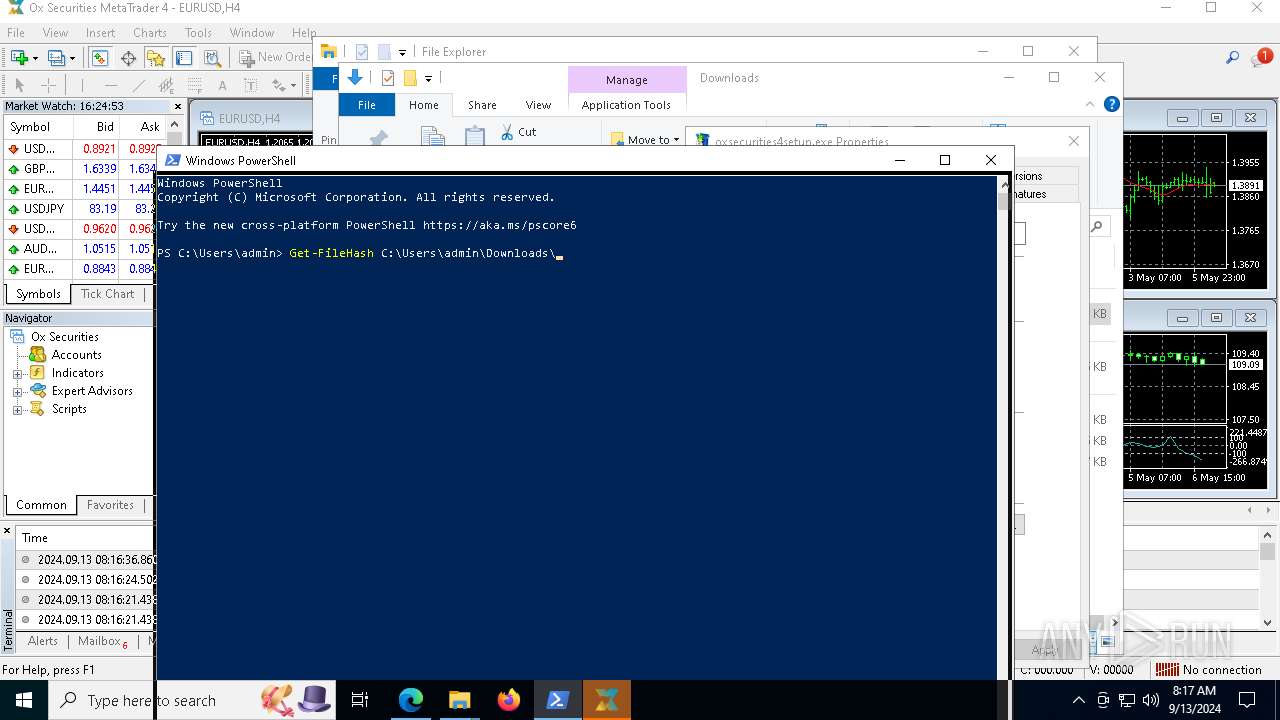Expand the Indicators tree node
This screenshot has height=720, width=1280.
17,374
